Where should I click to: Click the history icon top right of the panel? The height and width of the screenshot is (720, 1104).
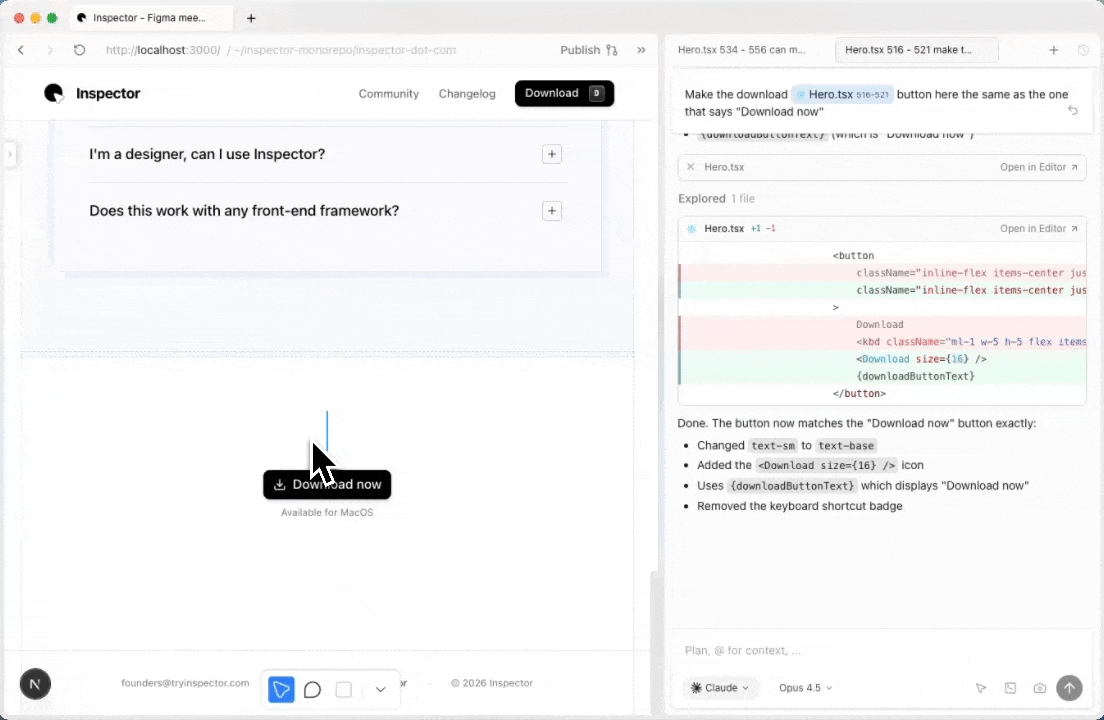(x=1083, y=49)
